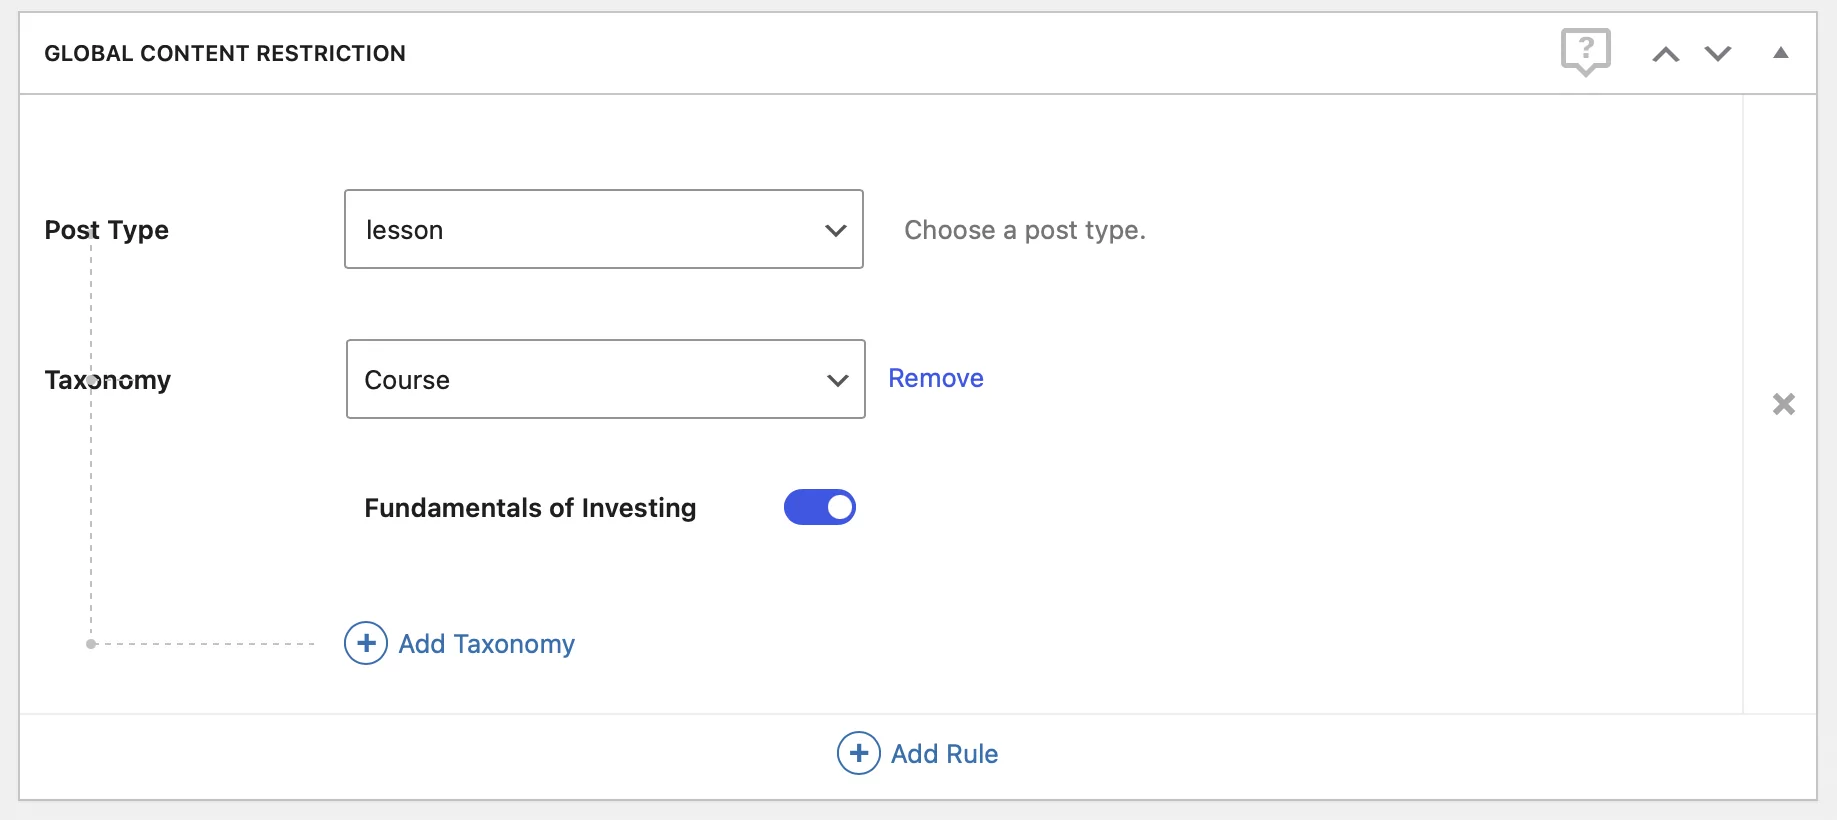The width and height of the screenshot is (1837, 820).
Task: Click the Remove link next to Taxonomy
Action: [935, 378]
